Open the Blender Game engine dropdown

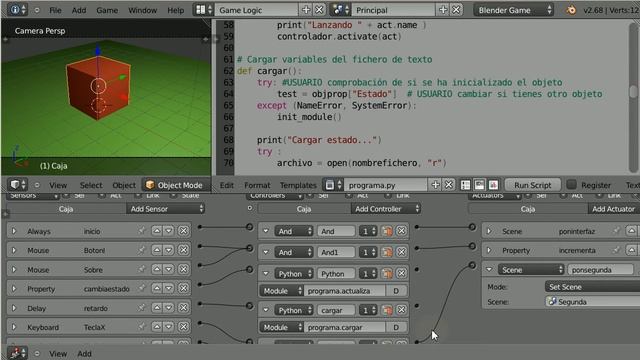[513, 10]
